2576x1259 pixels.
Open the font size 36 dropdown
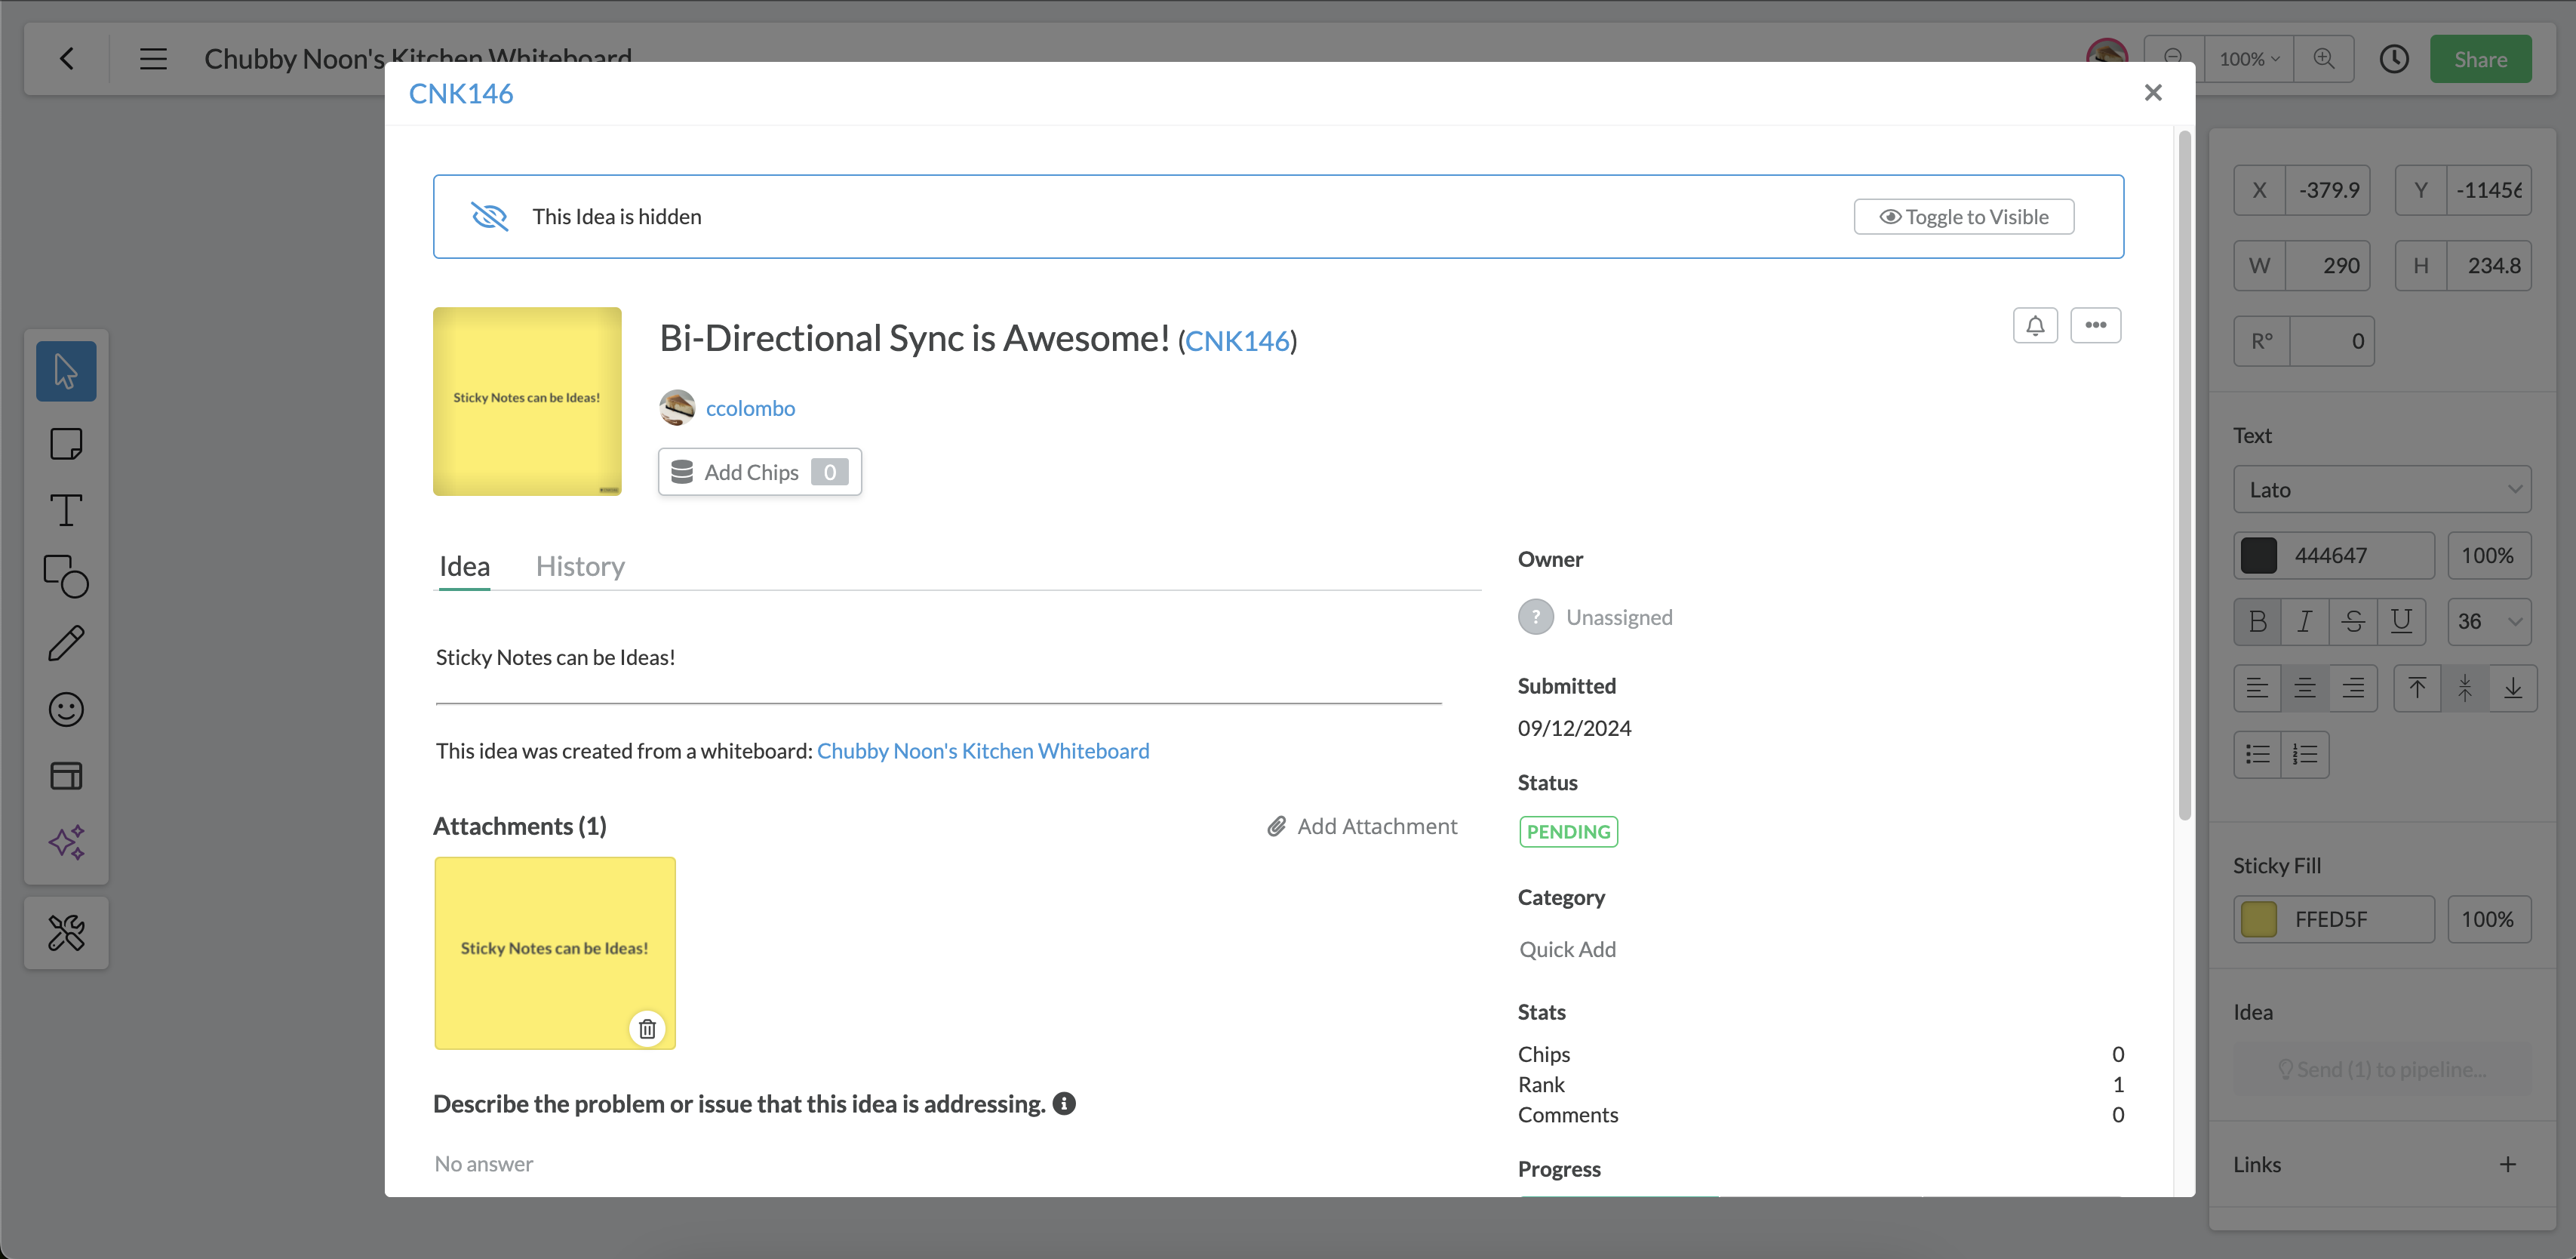(2489, 621)
